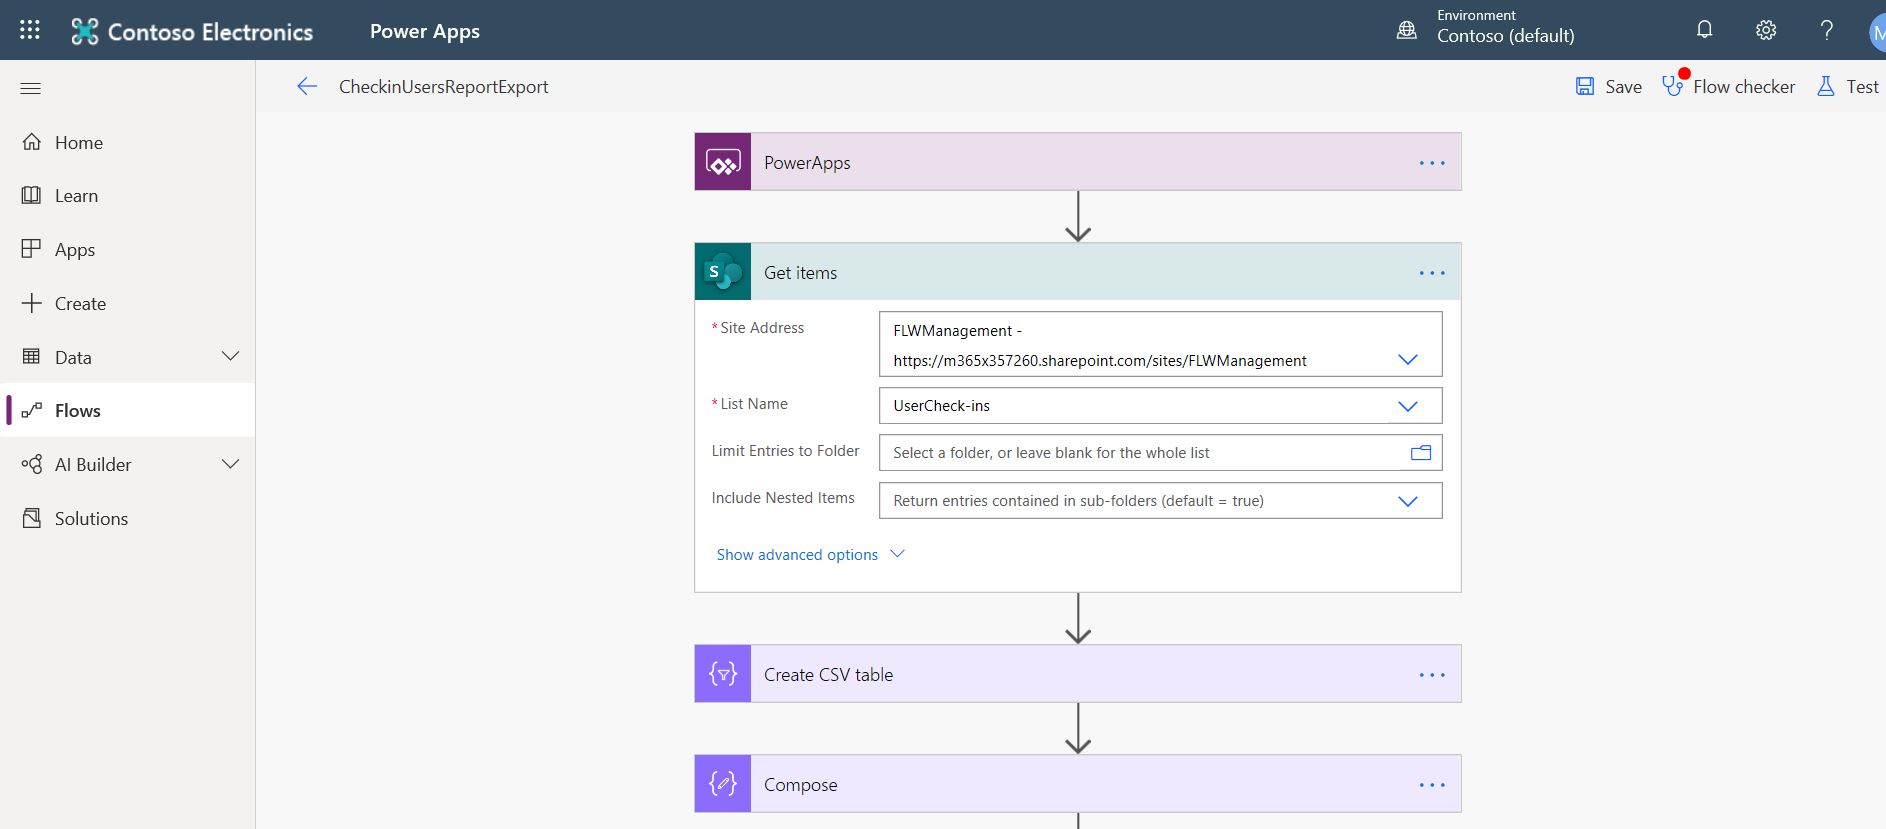Click the Test button
1886x829 pixels.
tap(1848, 87)
